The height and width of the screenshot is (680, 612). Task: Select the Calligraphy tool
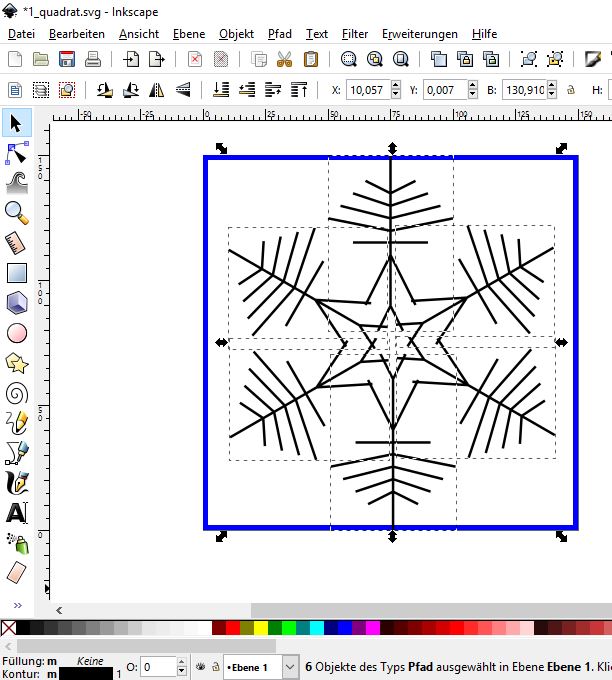click(x=17, y=483)
